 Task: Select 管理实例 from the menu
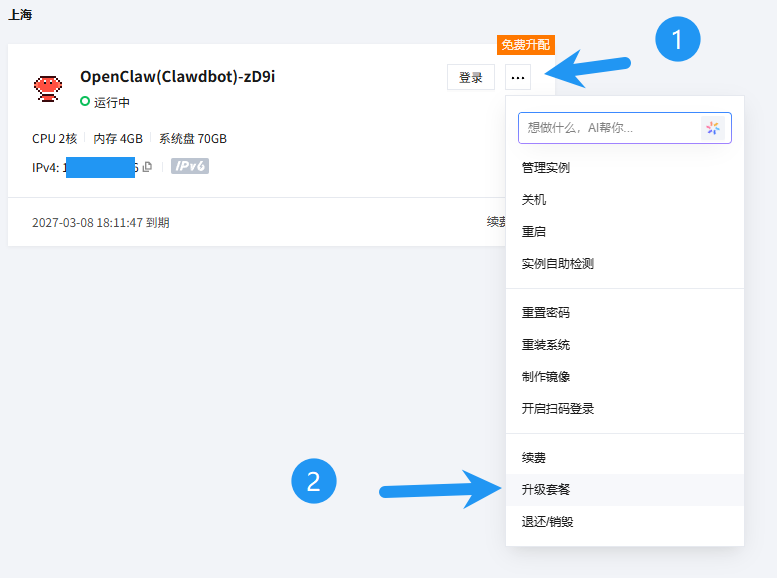[x=545, y=168]
